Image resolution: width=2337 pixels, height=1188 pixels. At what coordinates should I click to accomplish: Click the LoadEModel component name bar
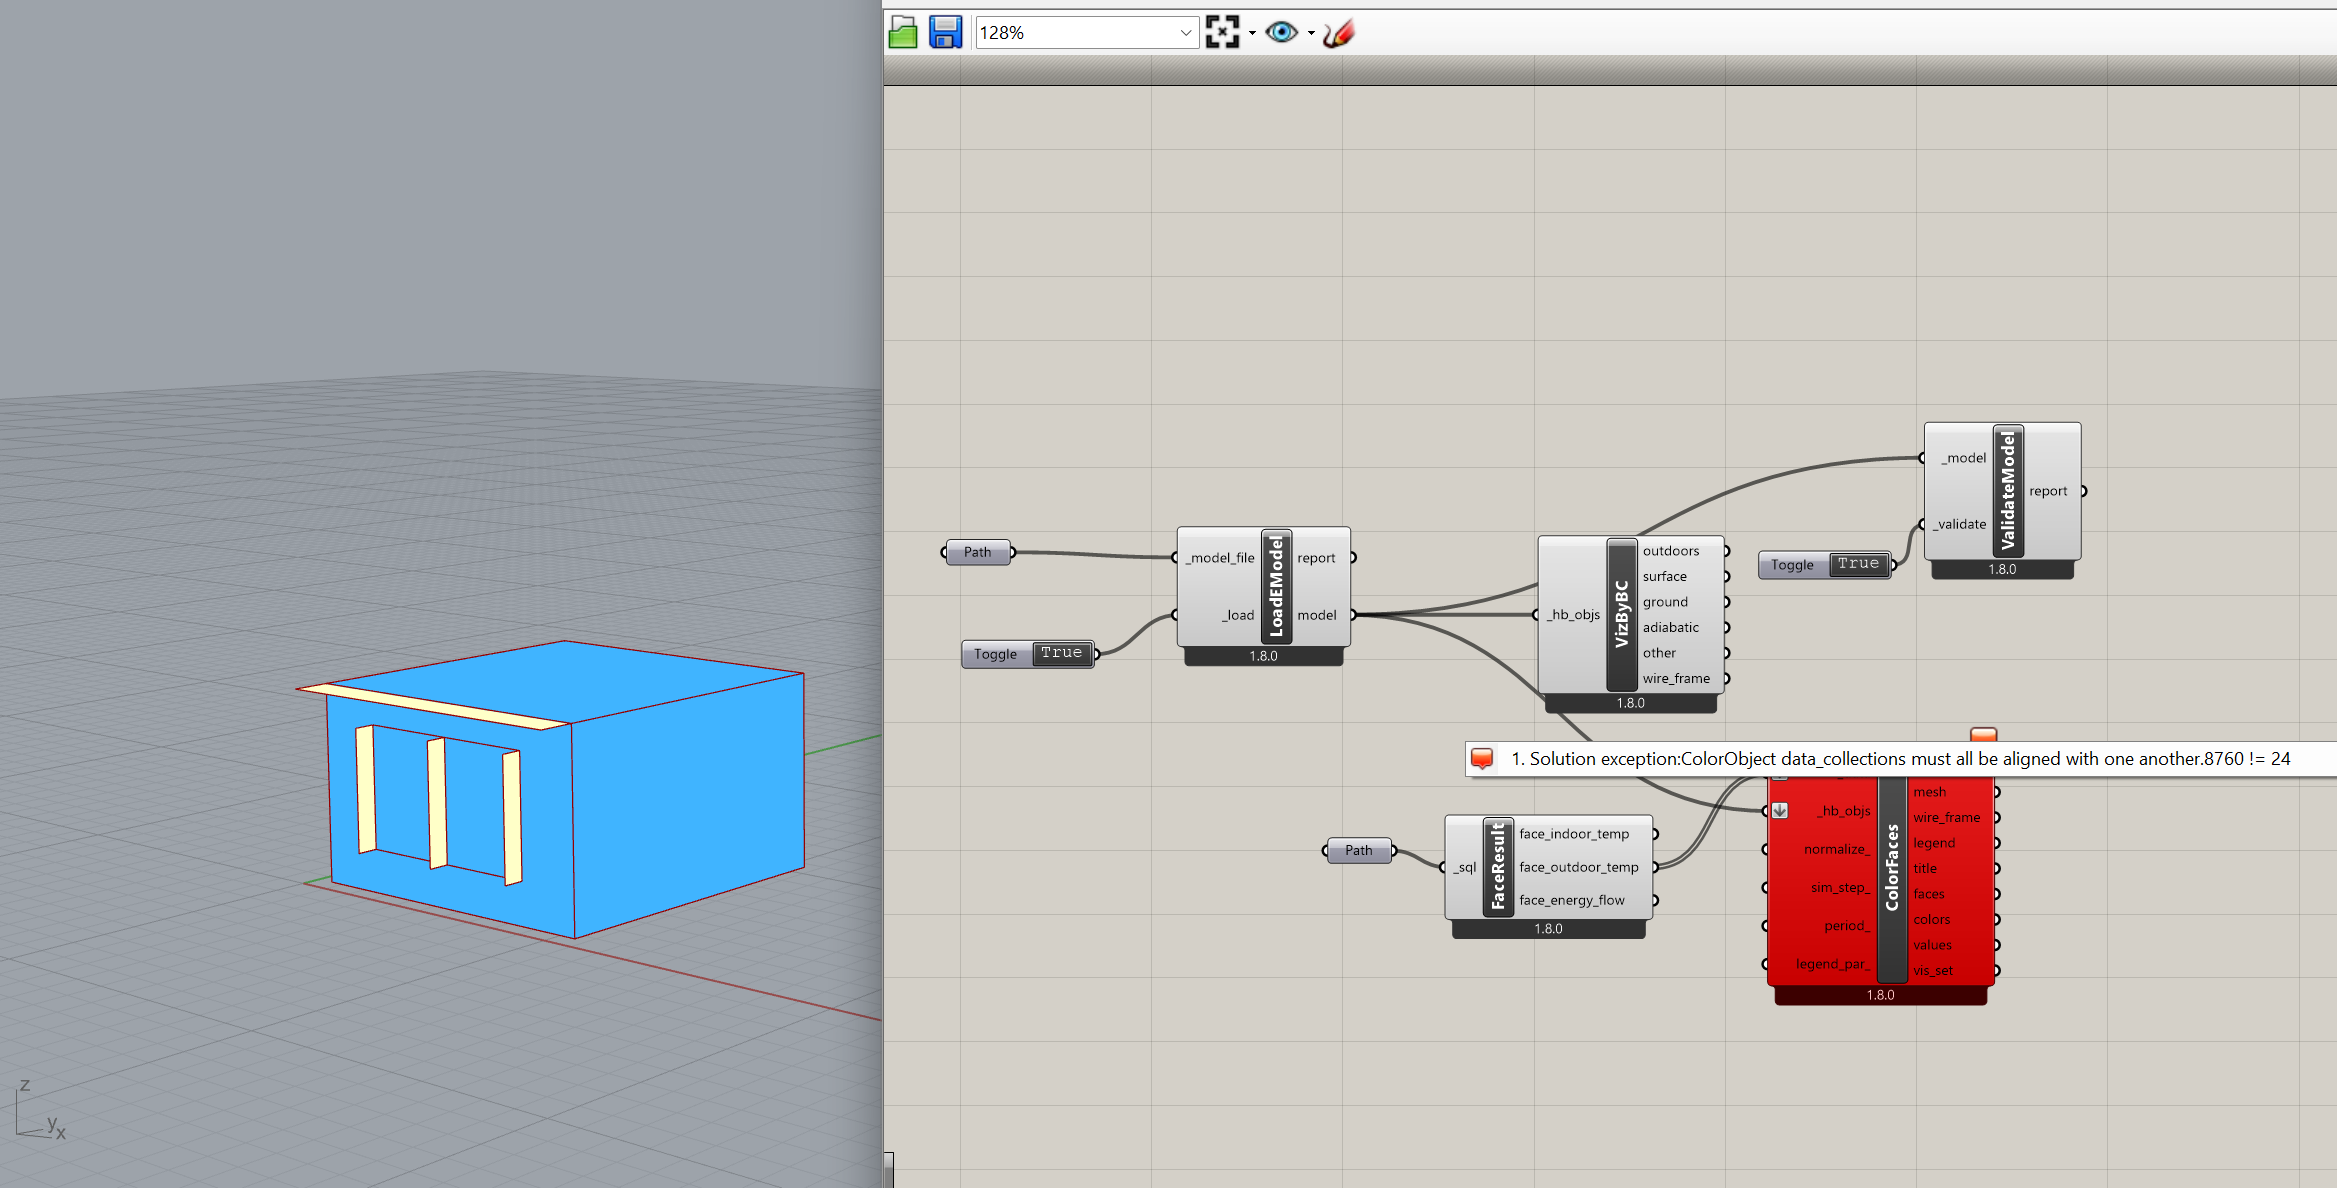[x=1276, y=586]
